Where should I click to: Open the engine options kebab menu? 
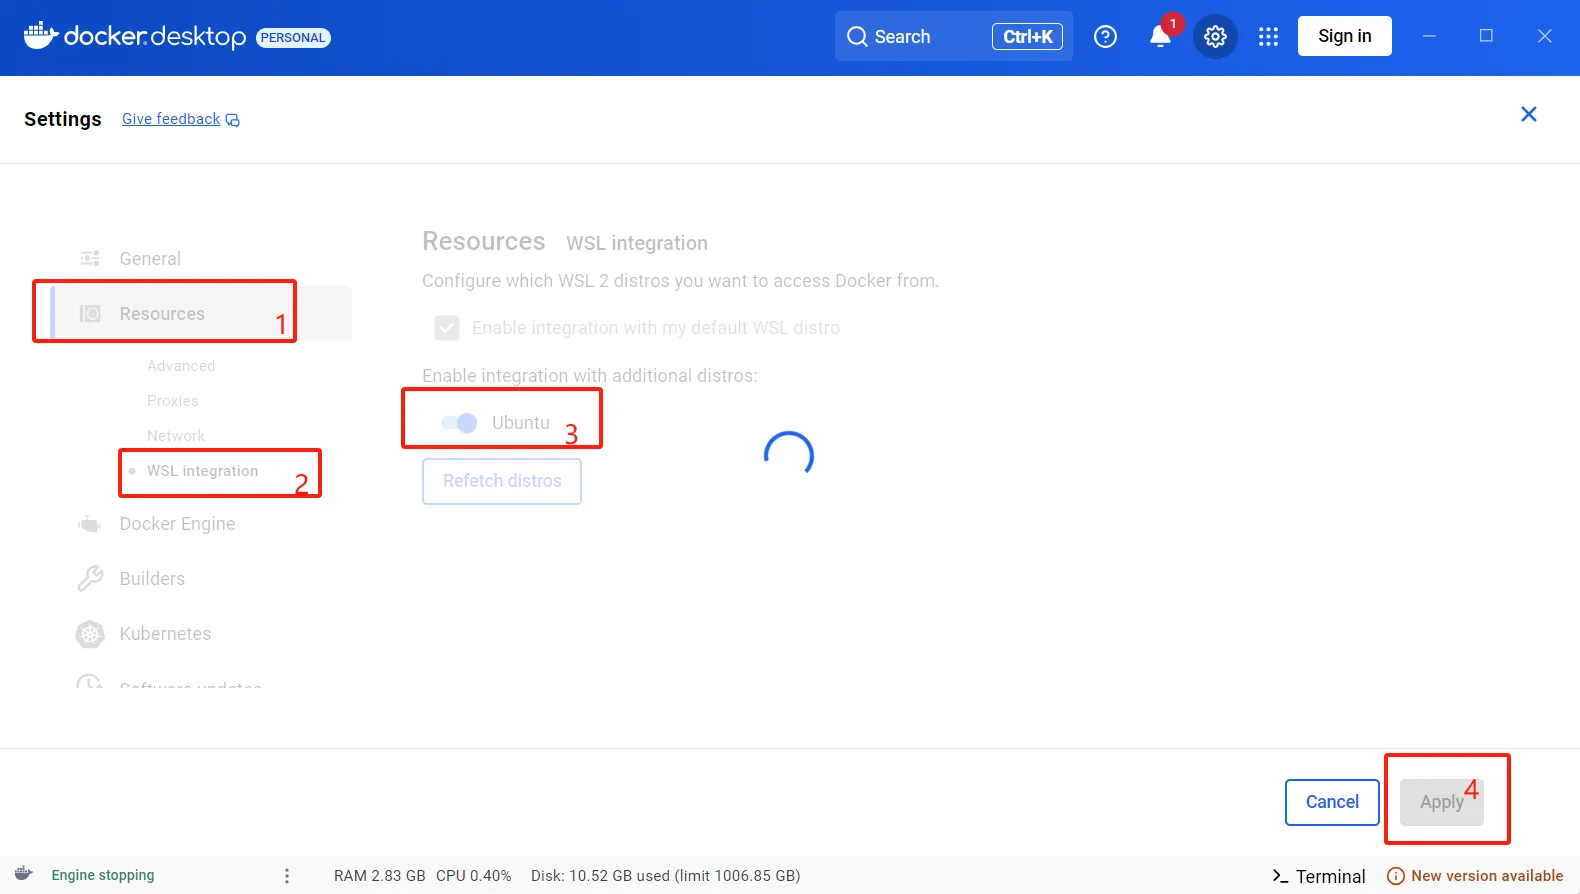pyautogui.click(x=287, y=876)
